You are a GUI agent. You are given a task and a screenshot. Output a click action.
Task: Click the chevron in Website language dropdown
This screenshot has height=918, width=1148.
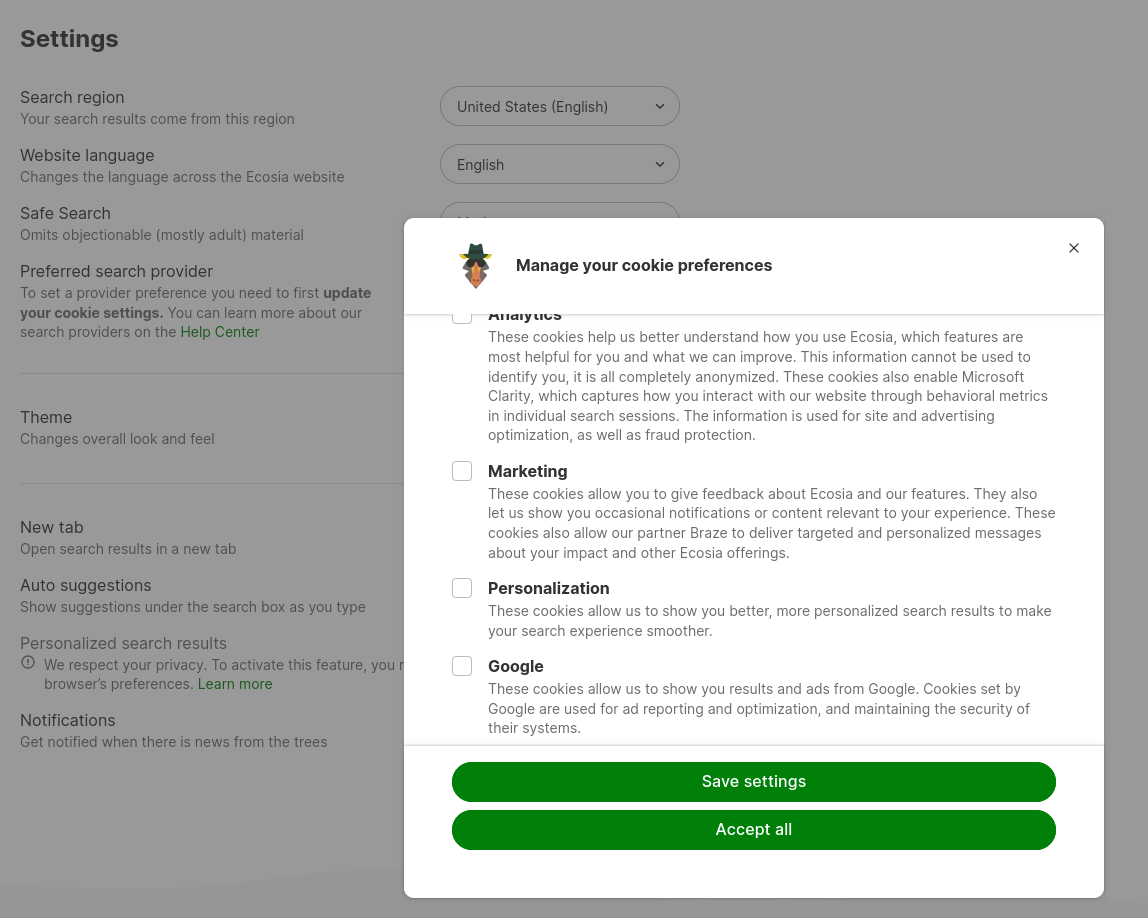[x=660, y=164]
